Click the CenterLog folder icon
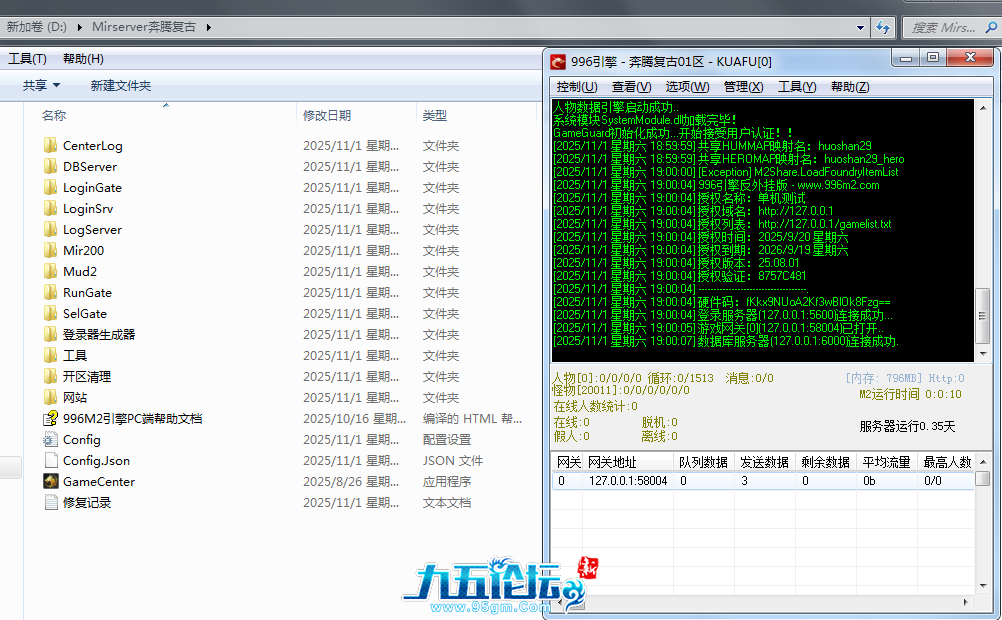Screen dimensions: 1002x620 pos(50,146)
